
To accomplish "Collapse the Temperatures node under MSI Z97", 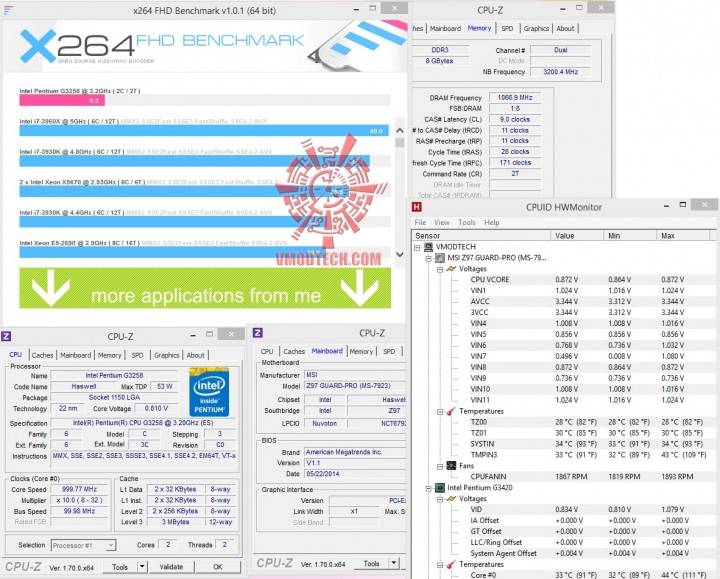I will click(x=440, y=412).
